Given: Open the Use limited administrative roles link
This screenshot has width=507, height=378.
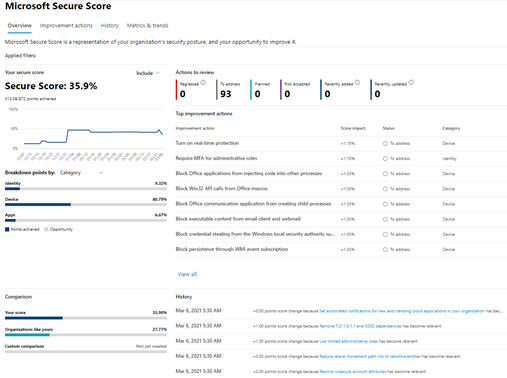Looking at the screenshot, I should tap(349, 341).
